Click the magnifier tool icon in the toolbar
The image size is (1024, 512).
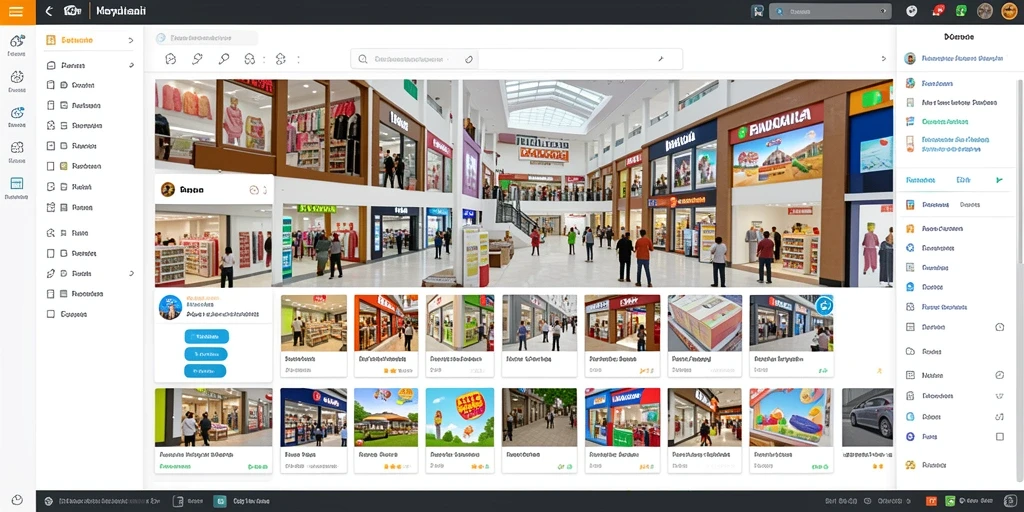click(223, 59)
